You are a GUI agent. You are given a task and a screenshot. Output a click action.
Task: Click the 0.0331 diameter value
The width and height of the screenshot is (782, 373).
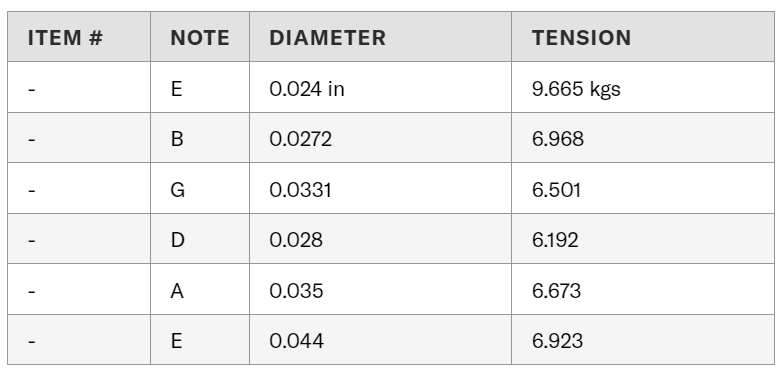pyautogui.click(x=300, y=190)
